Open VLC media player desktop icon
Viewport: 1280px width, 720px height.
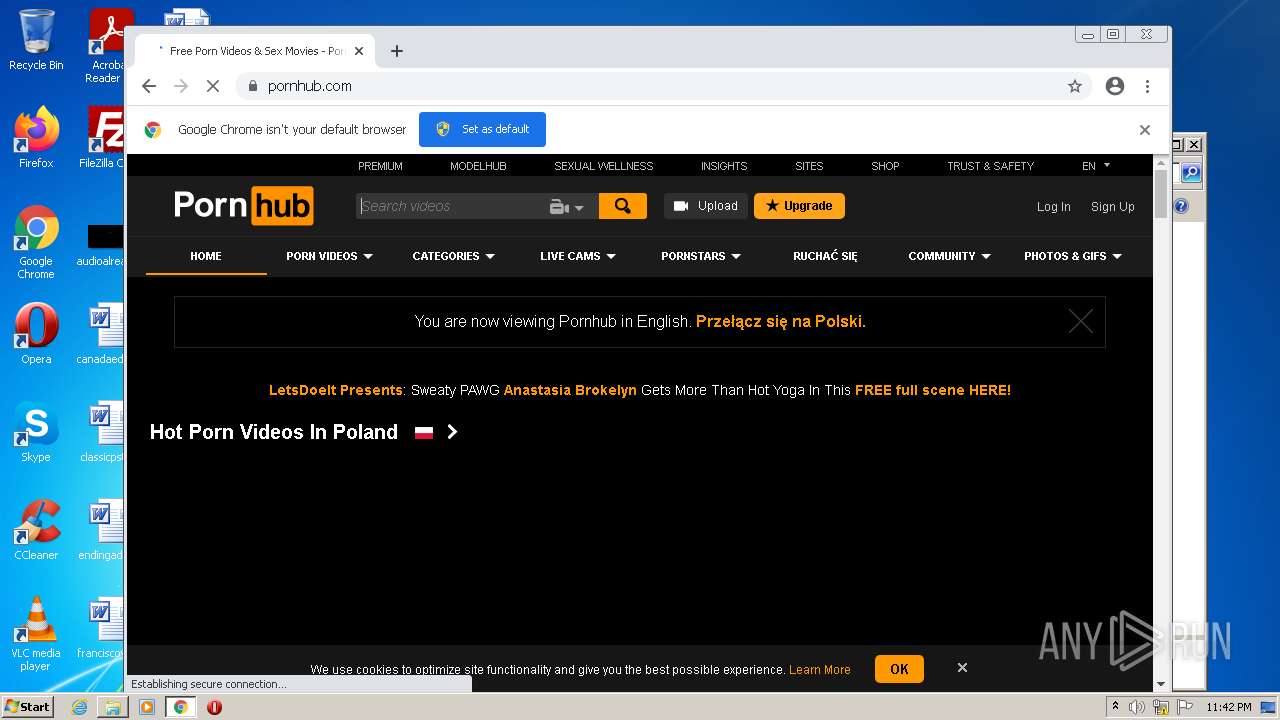pos(36,634)
